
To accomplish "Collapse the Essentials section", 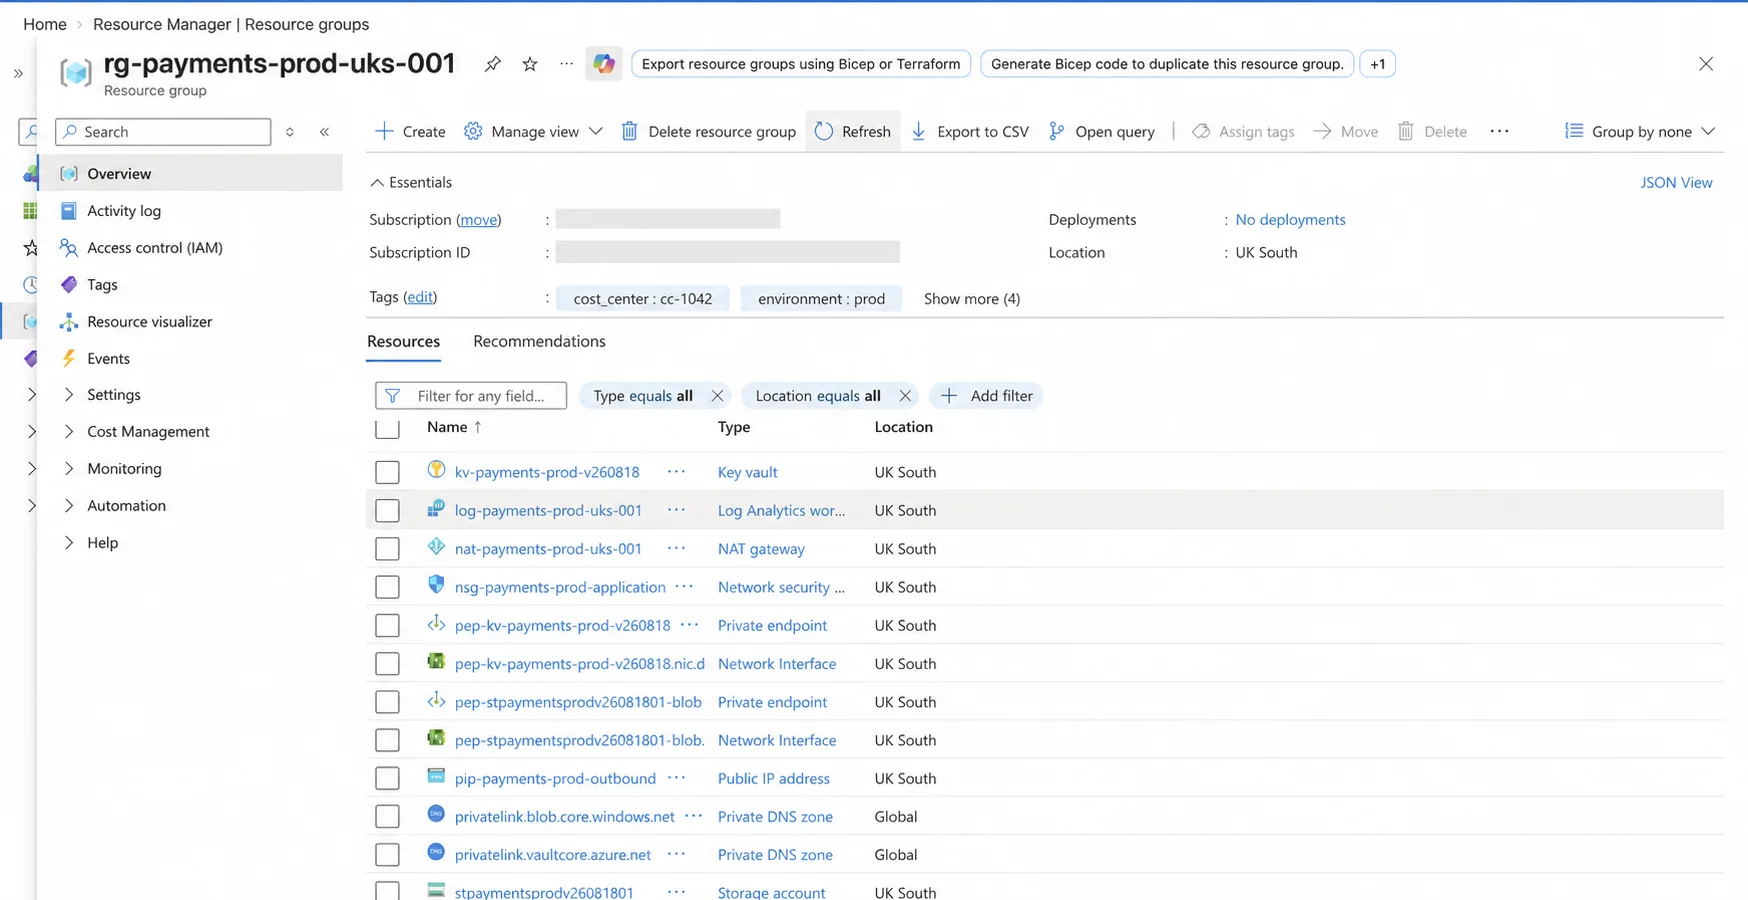I will 411,182.
